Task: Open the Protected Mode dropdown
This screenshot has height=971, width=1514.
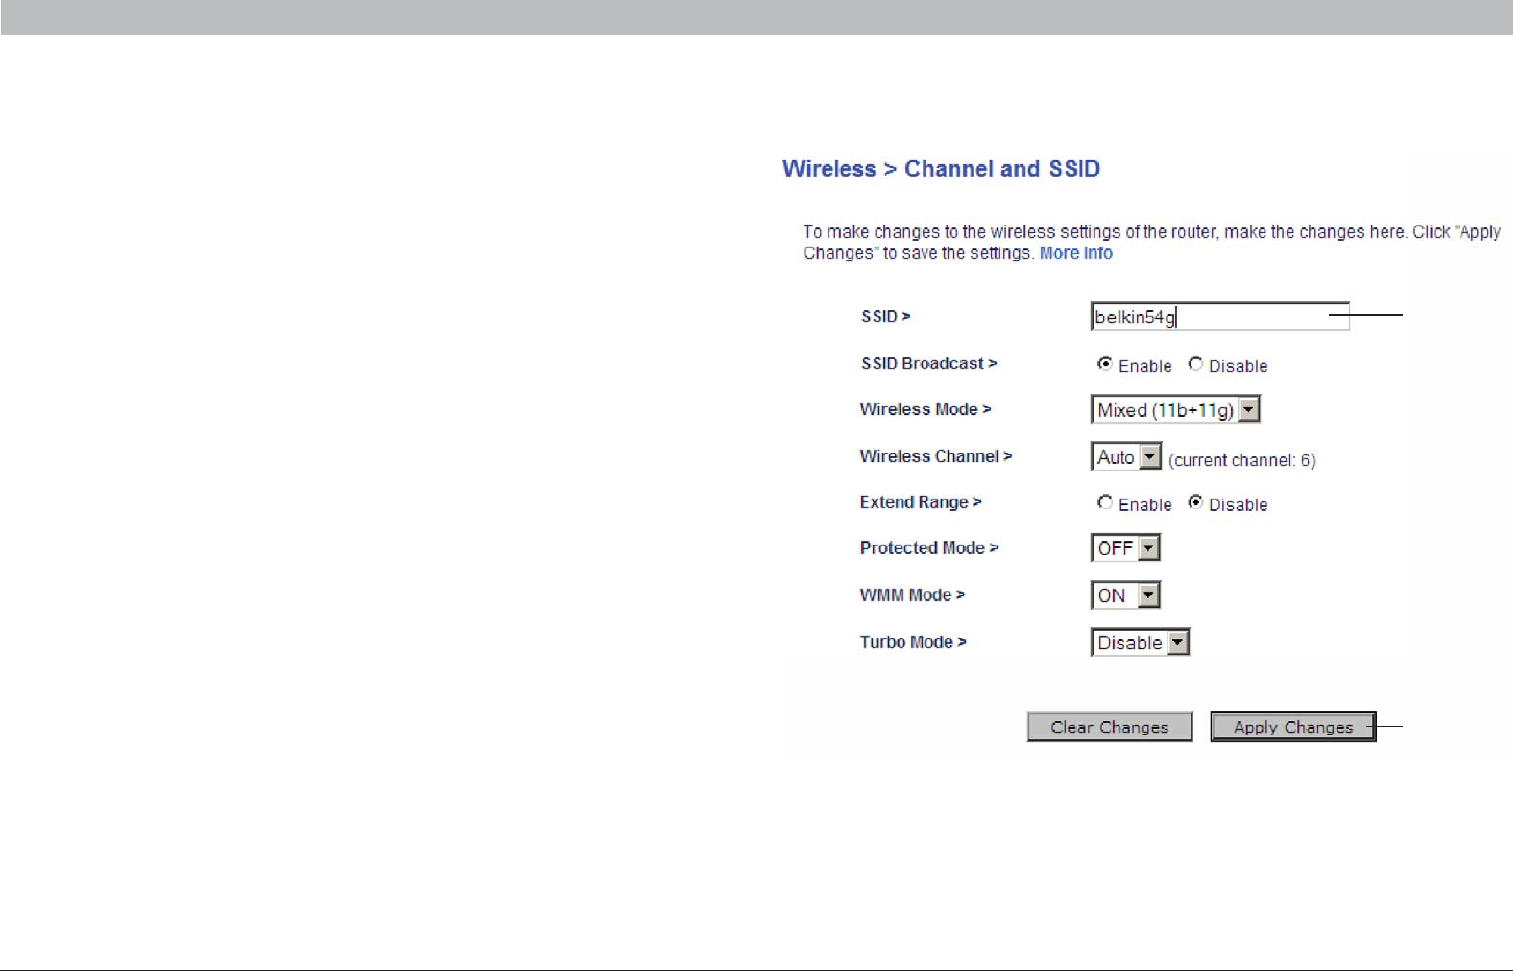Action: pyautogui.click(x=1125, y=548)
